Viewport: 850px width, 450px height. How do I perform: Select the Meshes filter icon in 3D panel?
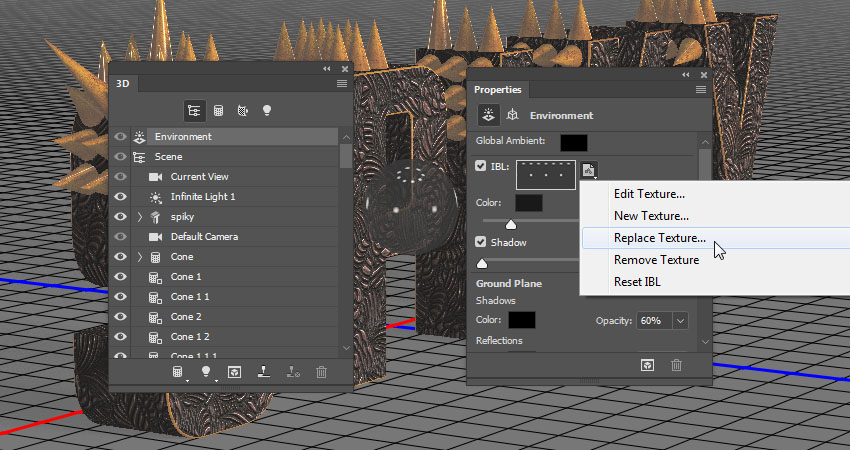point(218,111)
